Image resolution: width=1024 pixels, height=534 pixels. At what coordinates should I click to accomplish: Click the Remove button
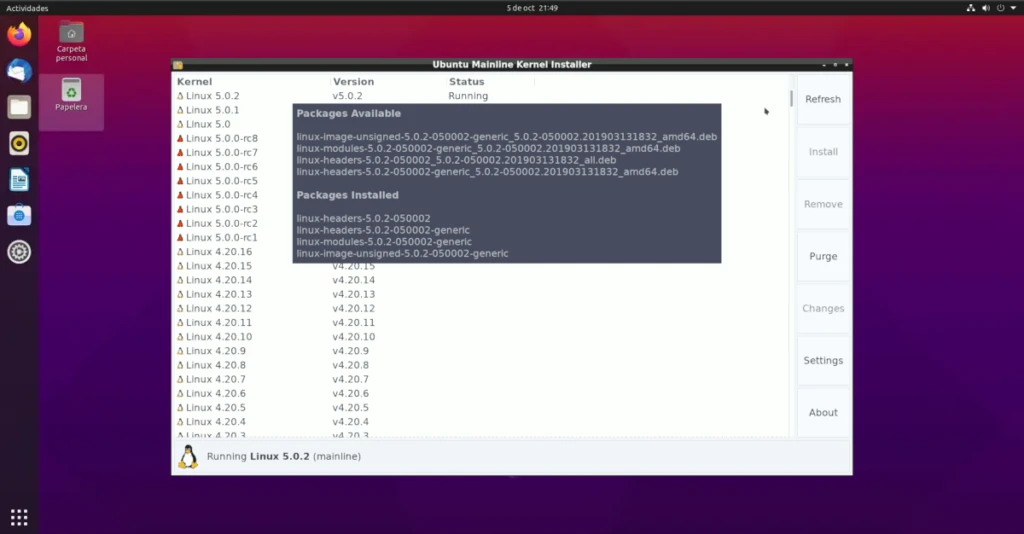[x=823, y=204]
